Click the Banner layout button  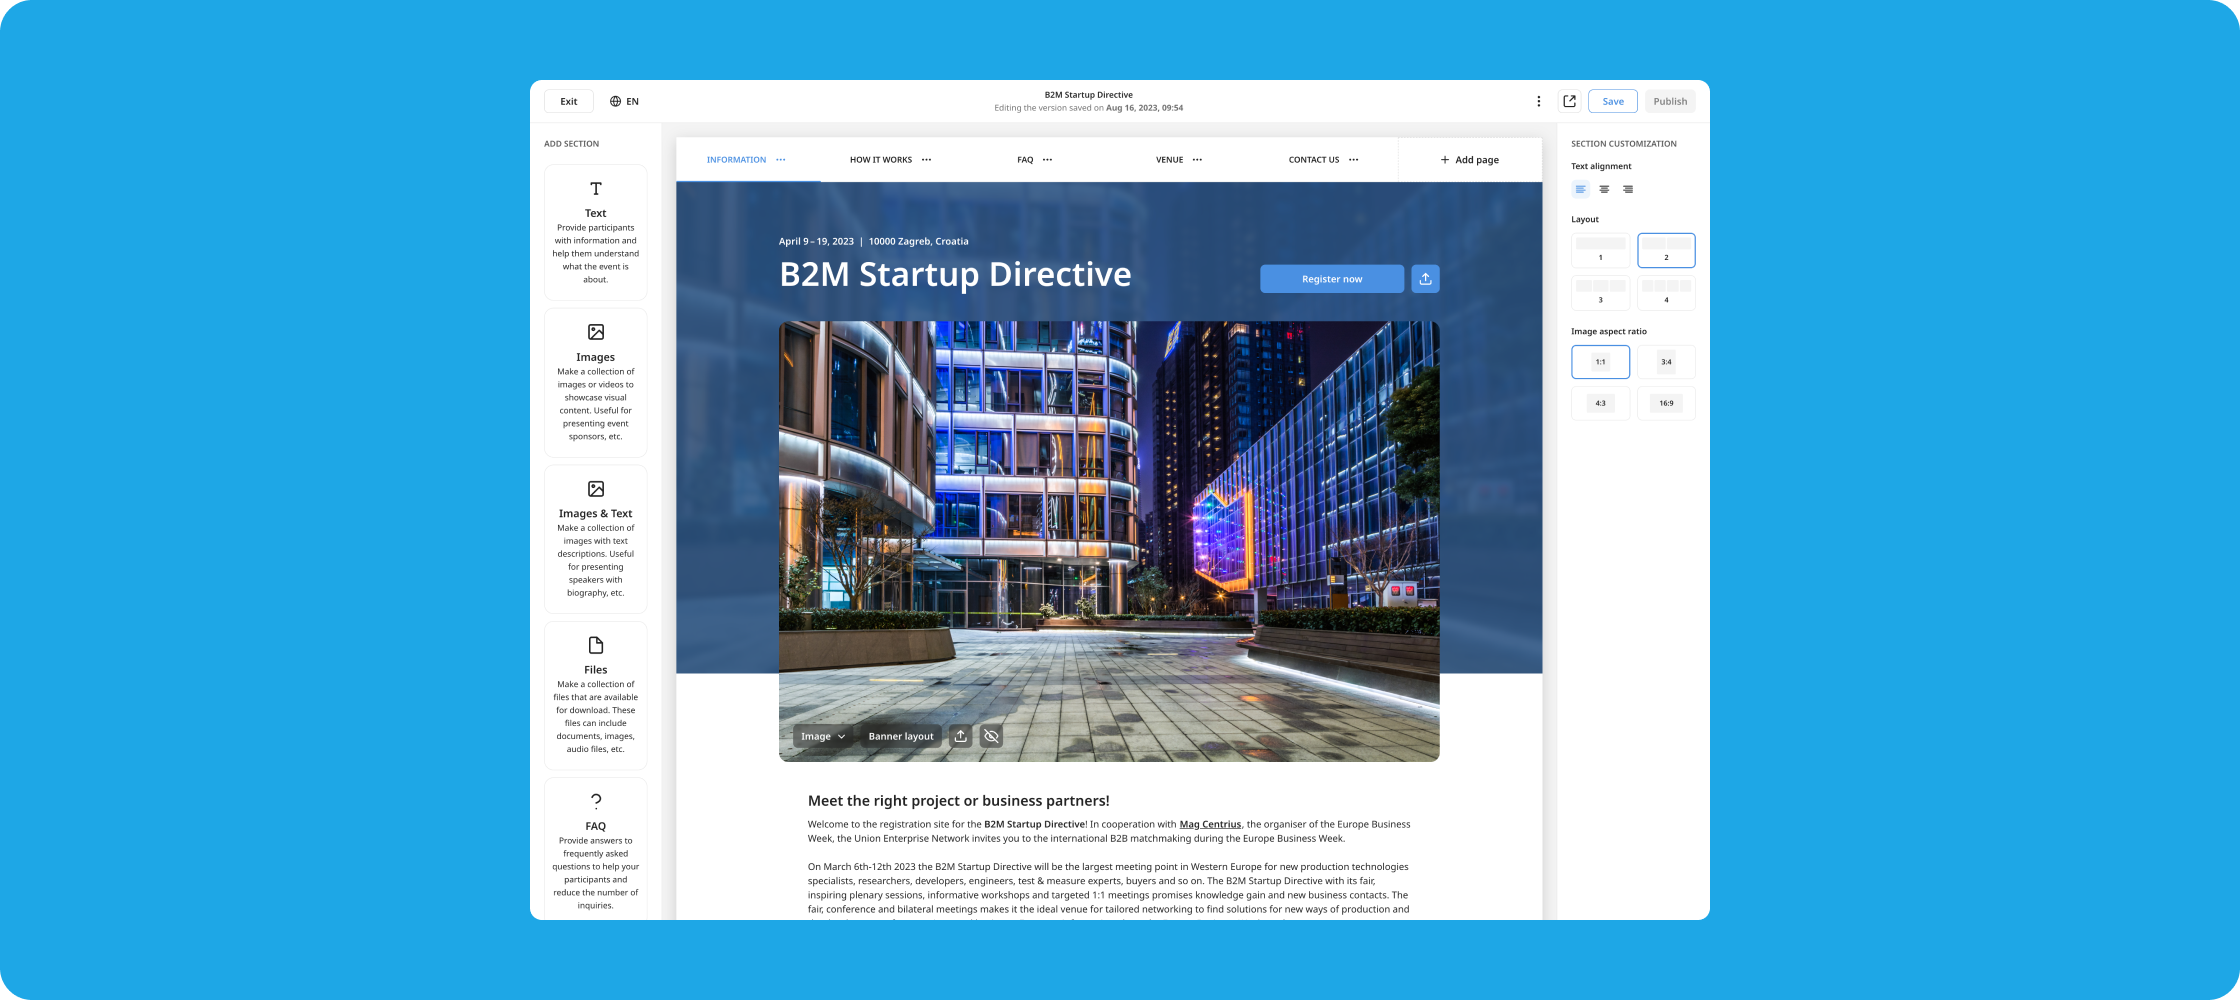900,736
